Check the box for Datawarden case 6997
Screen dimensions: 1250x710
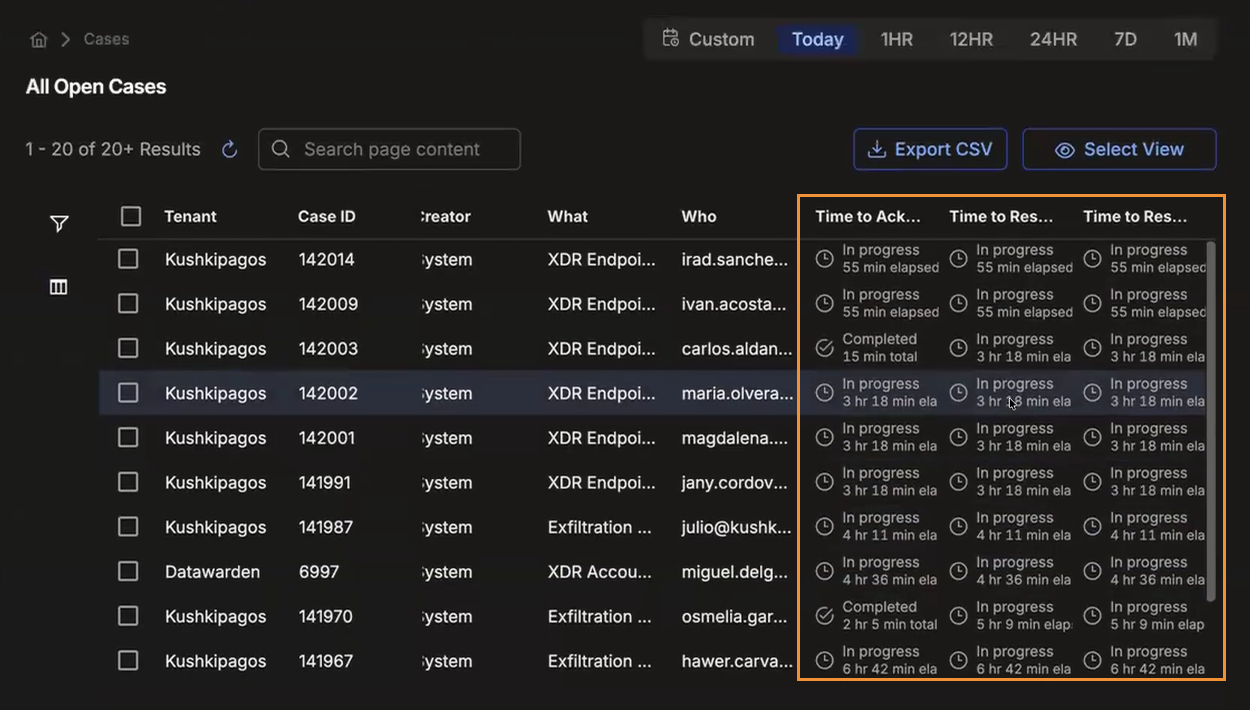[x=128, y=571]
